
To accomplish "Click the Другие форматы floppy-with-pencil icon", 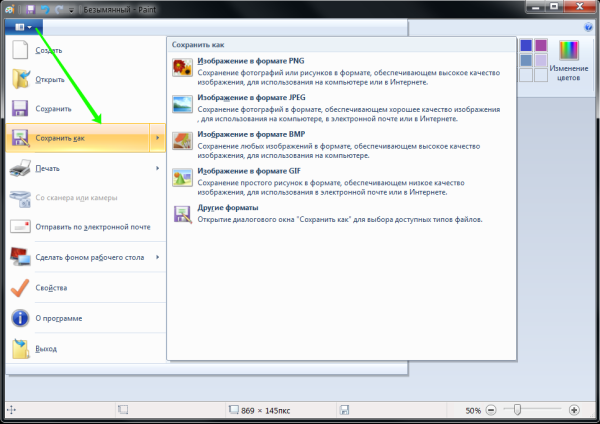I will [x=183, y=214].
